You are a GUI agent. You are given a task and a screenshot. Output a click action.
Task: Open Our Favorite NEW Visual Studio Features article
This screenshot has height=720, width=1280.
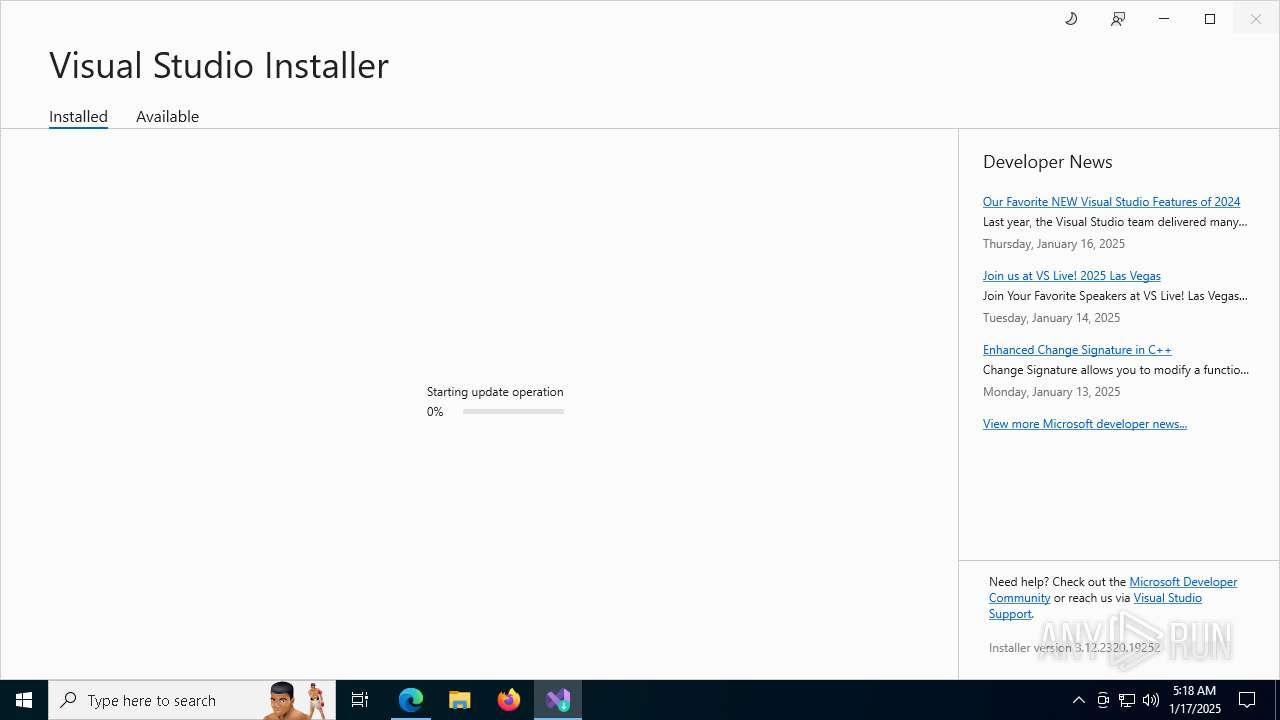point(1111,202)
